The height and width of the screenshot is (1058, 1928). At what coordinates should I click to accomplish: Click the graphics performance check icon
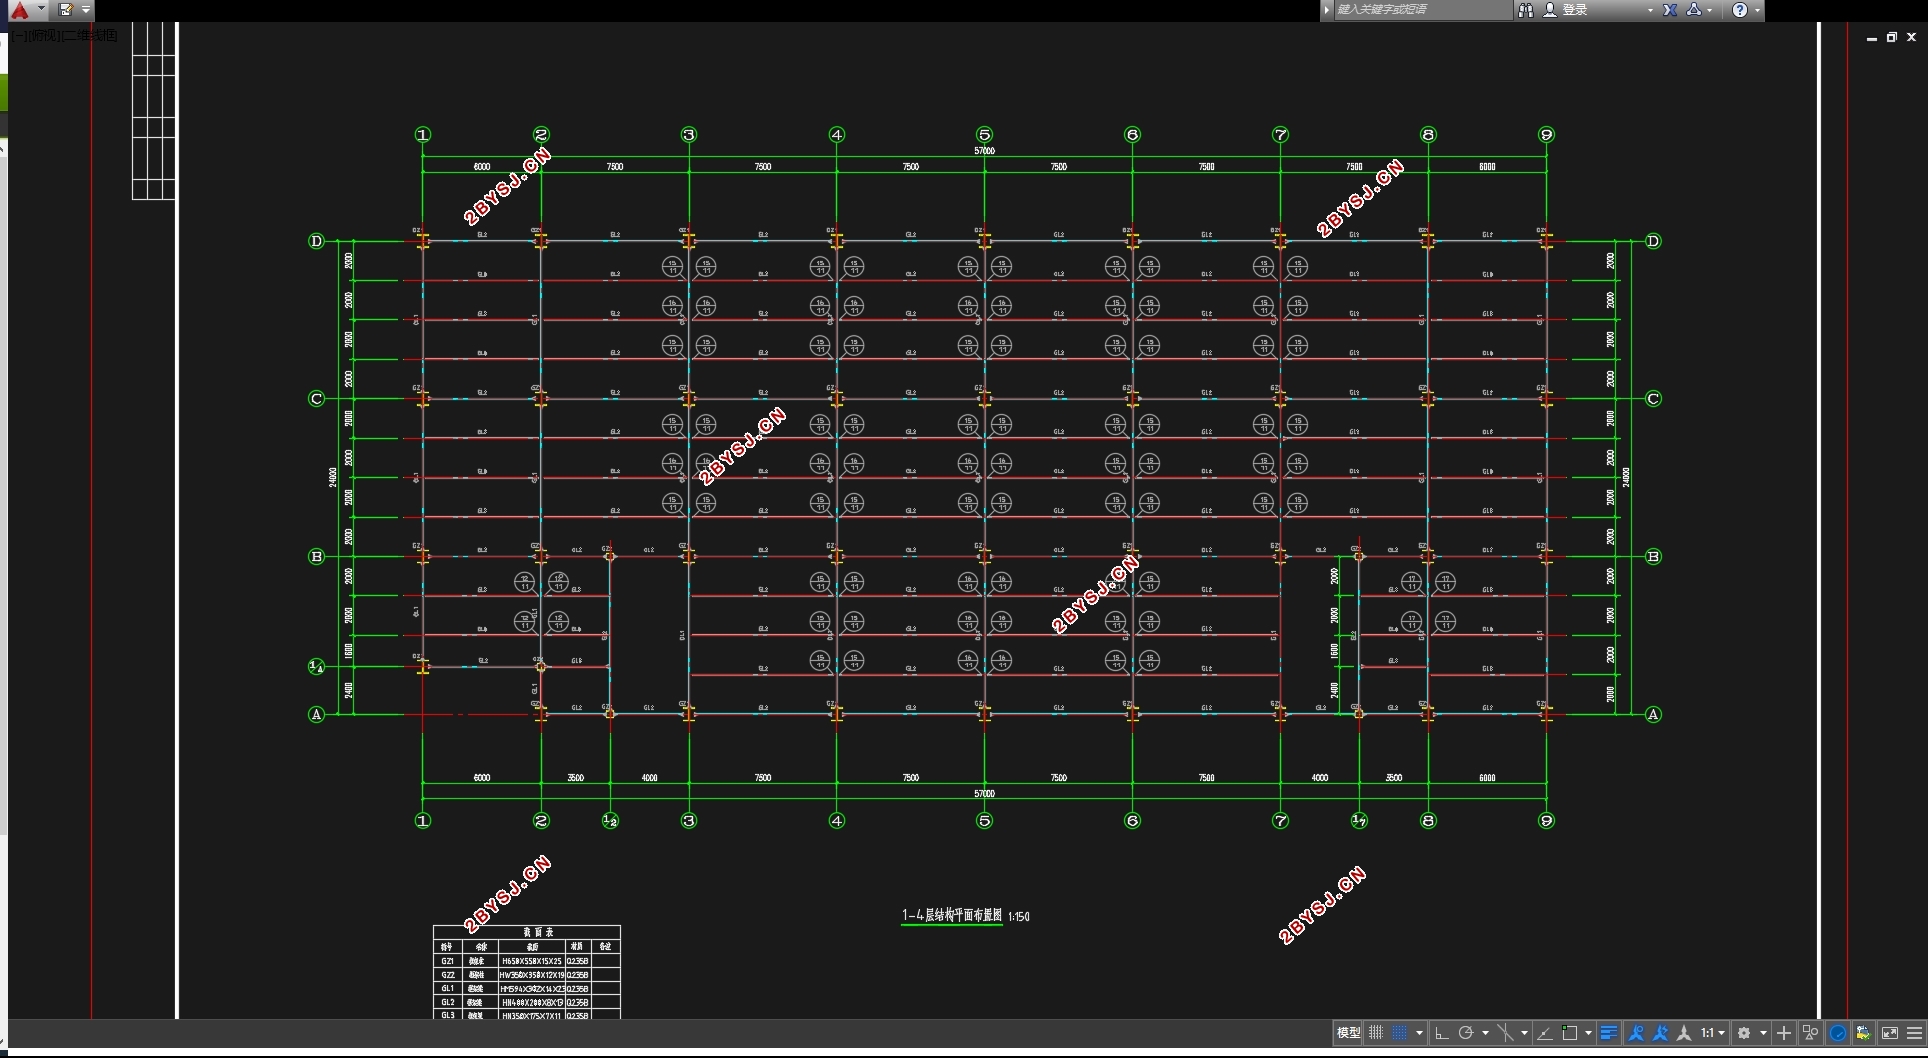tap(1864, 1033)
